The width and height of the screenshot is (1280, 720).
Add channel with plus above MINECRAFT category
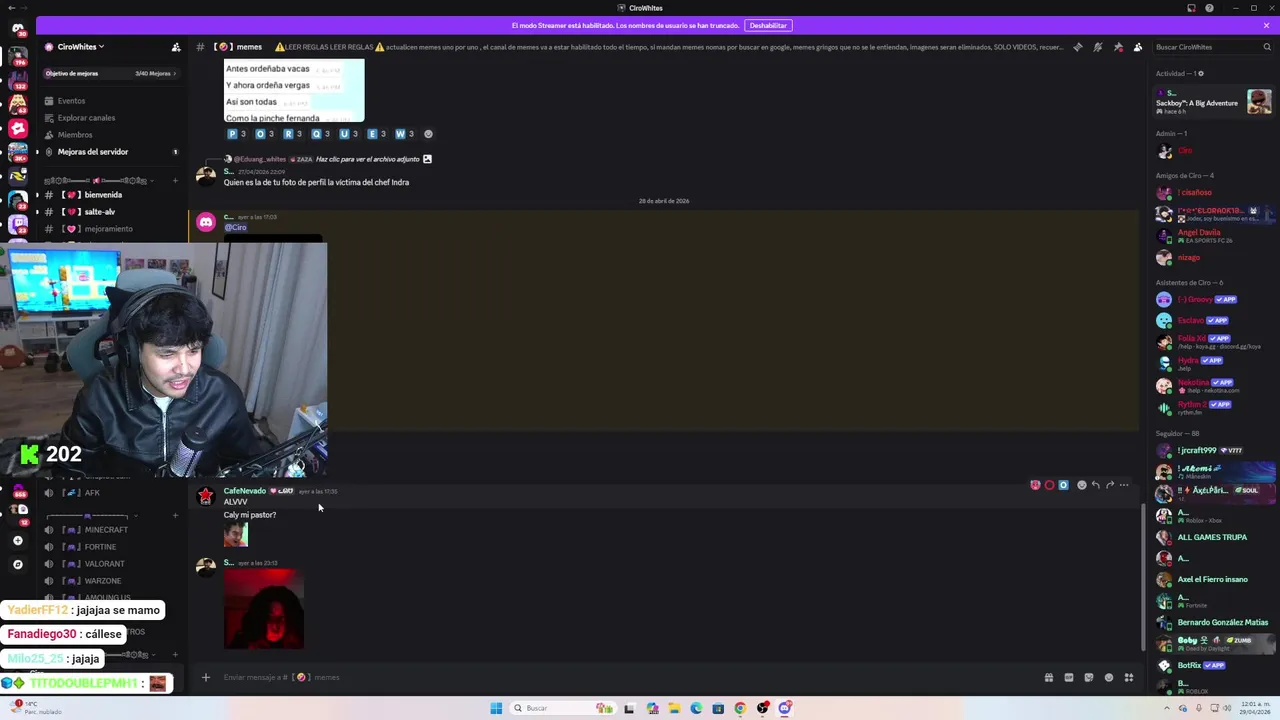pyautogui.click(x=175, y=516)
